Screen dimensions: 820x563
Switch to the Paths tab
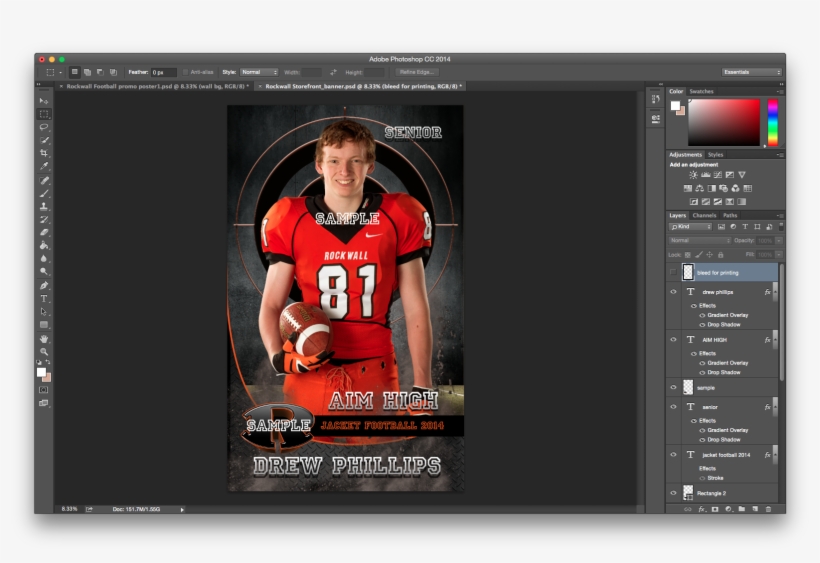730,215
